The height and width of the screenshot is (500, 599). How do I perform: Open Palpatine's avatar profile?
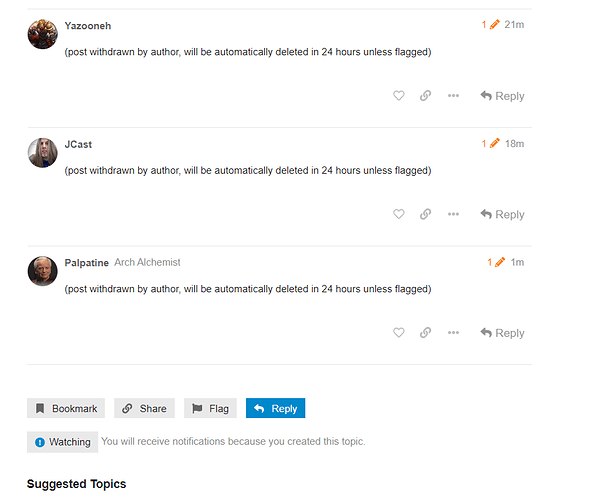[x=42, y=271]
